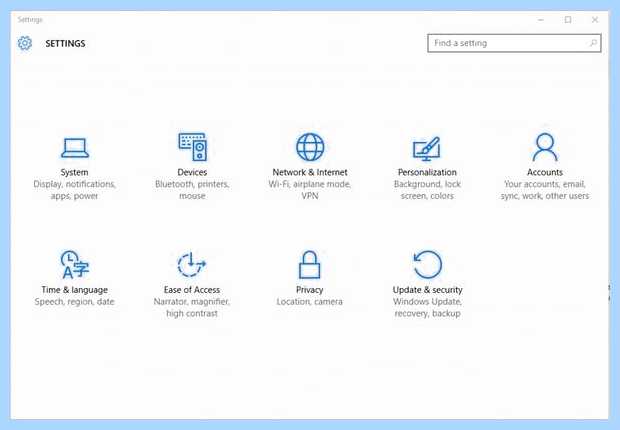Close the Settings window
Screen dimensions: 620x430
(595, 19)
